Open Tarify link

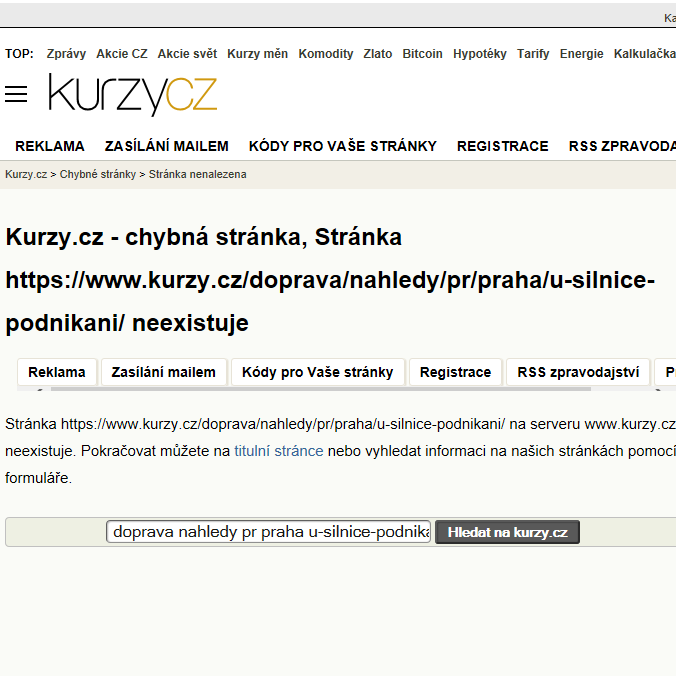[533, 54]
